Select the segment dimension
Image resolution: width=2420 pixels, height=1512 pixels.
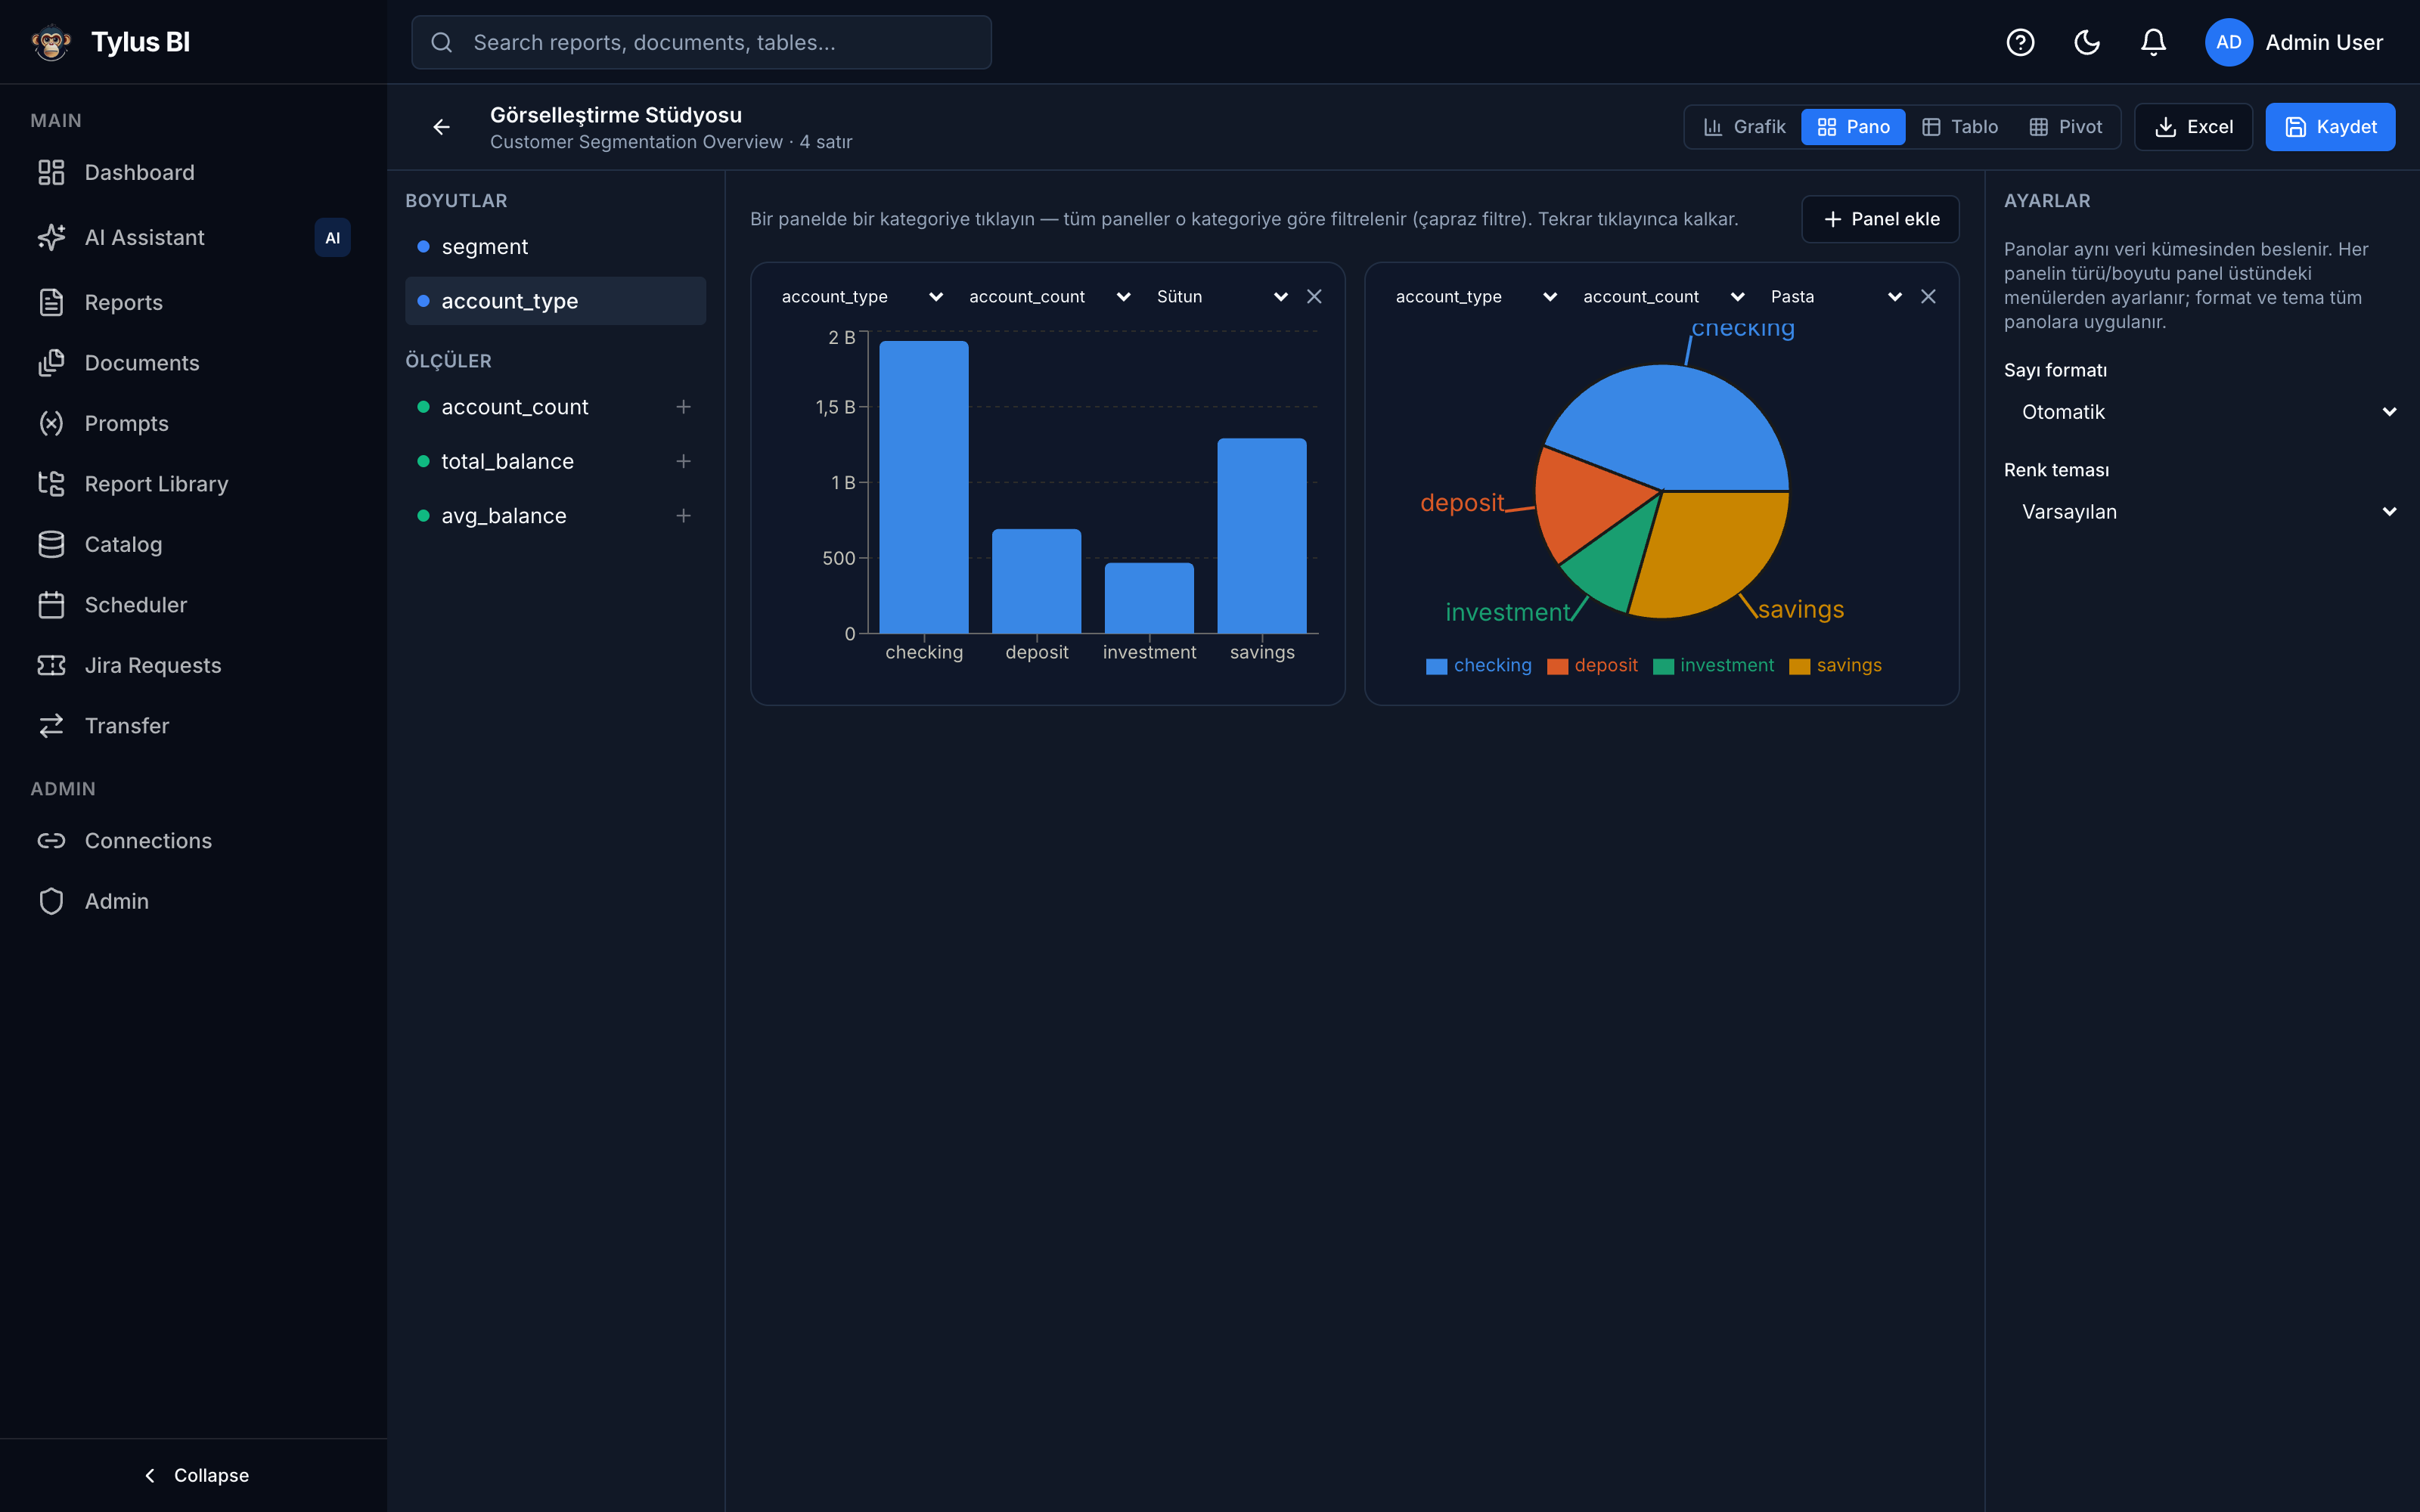(x=555, y=247)
